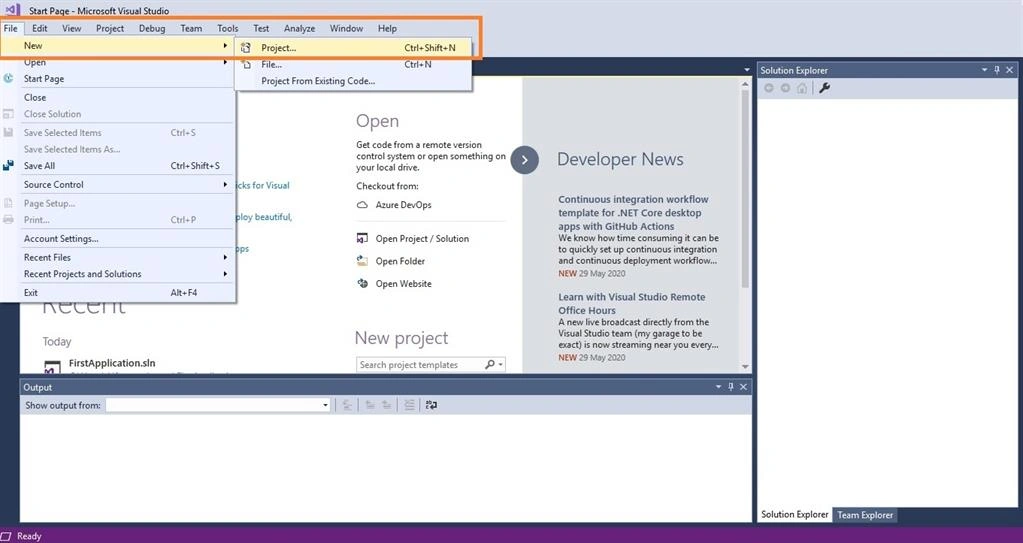Open the Window menu

coord(346,28)
